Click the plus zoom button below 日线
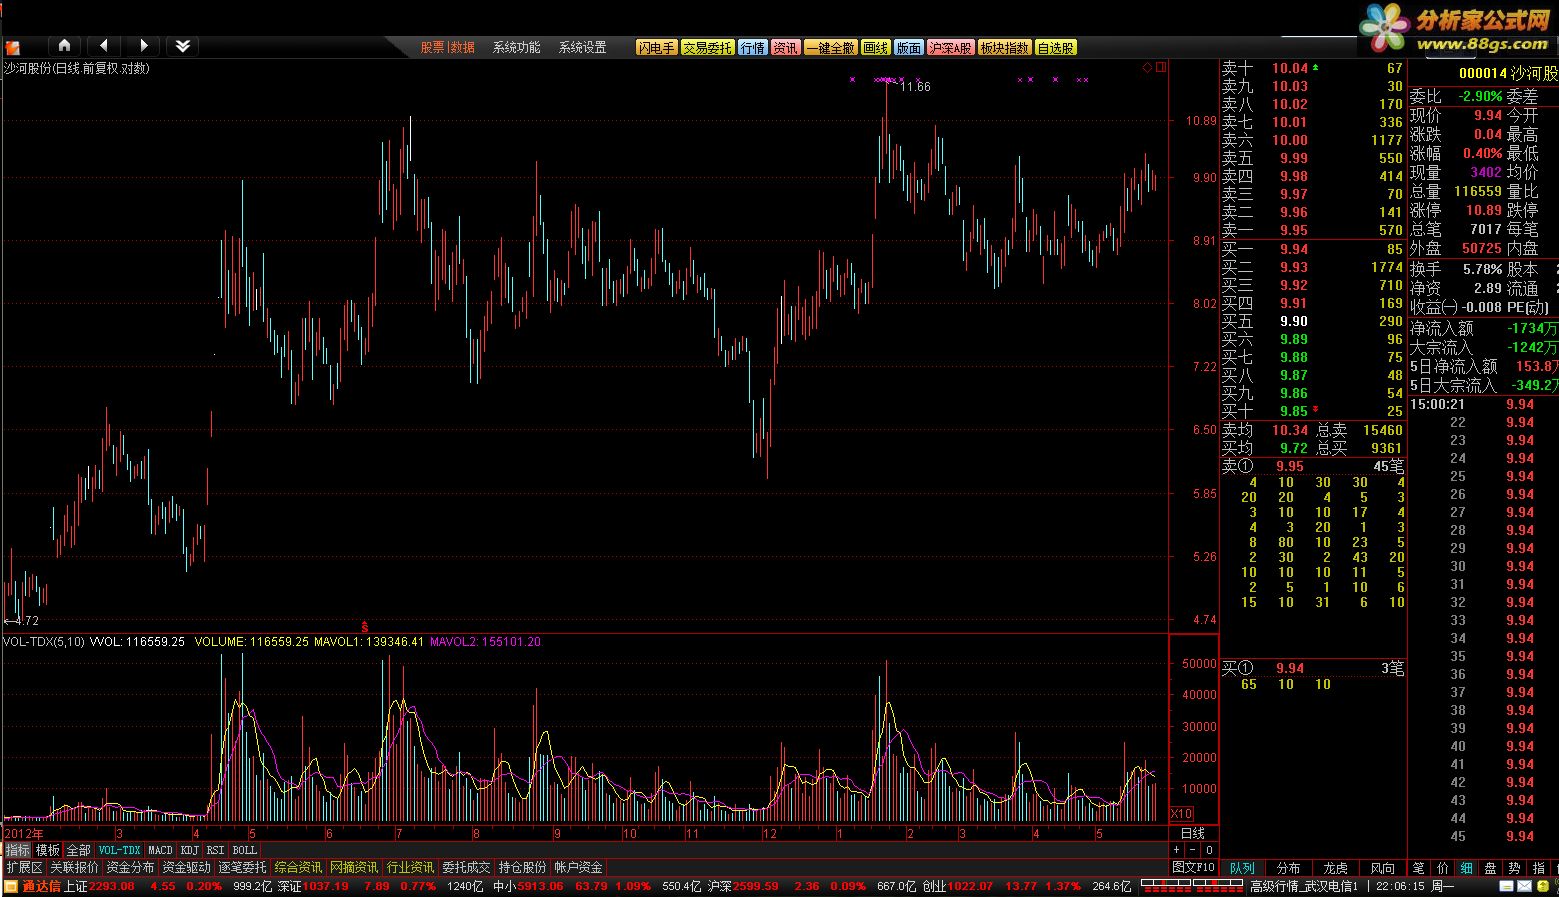Image resolution: width=1559 pixels, height=897 pixels. (1177, 850)
